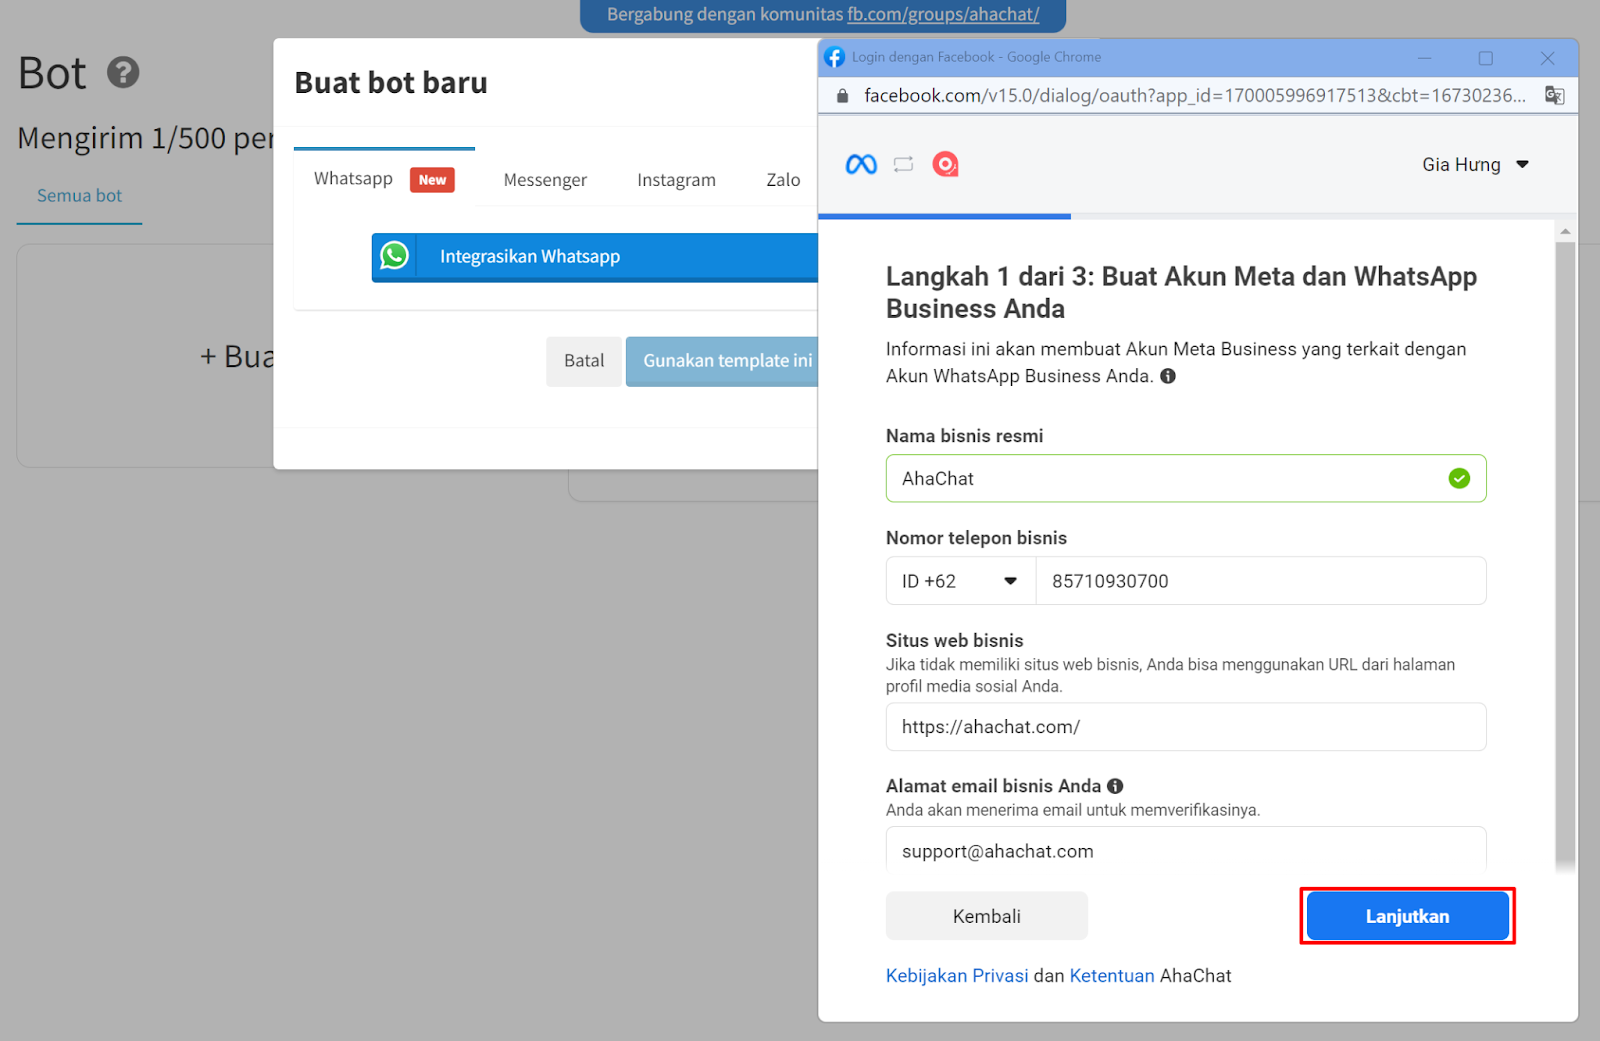Open the Kebijakan Privasi link
Image resolution: width=1600 pixels, height=1041 pixels.
957,976
